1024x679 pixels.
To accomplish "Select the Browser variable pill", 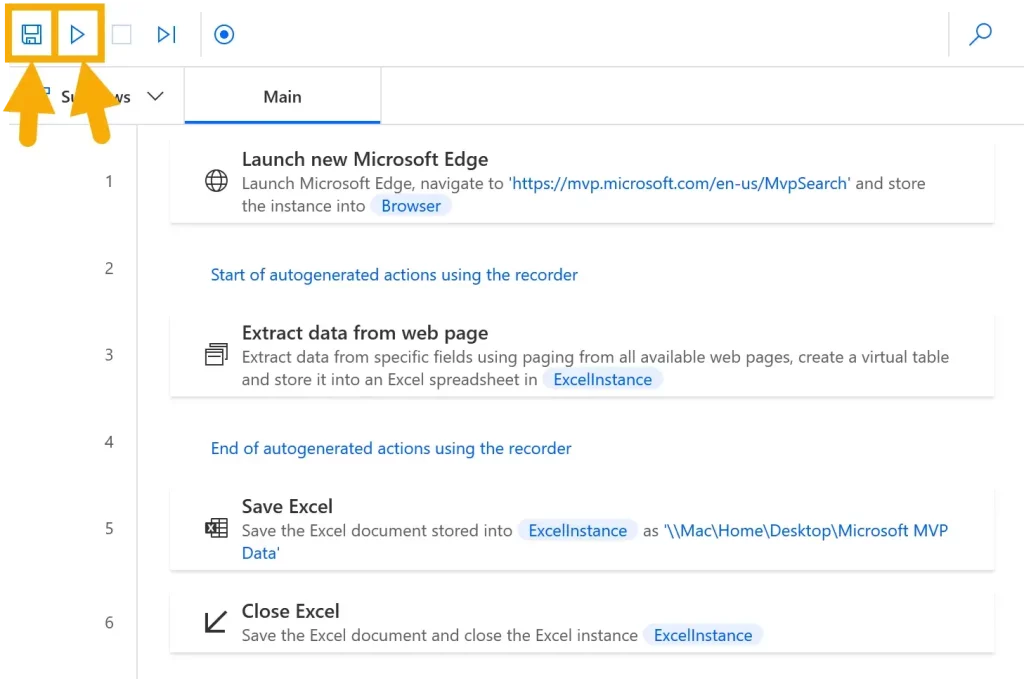I will [x=411, y=206].
